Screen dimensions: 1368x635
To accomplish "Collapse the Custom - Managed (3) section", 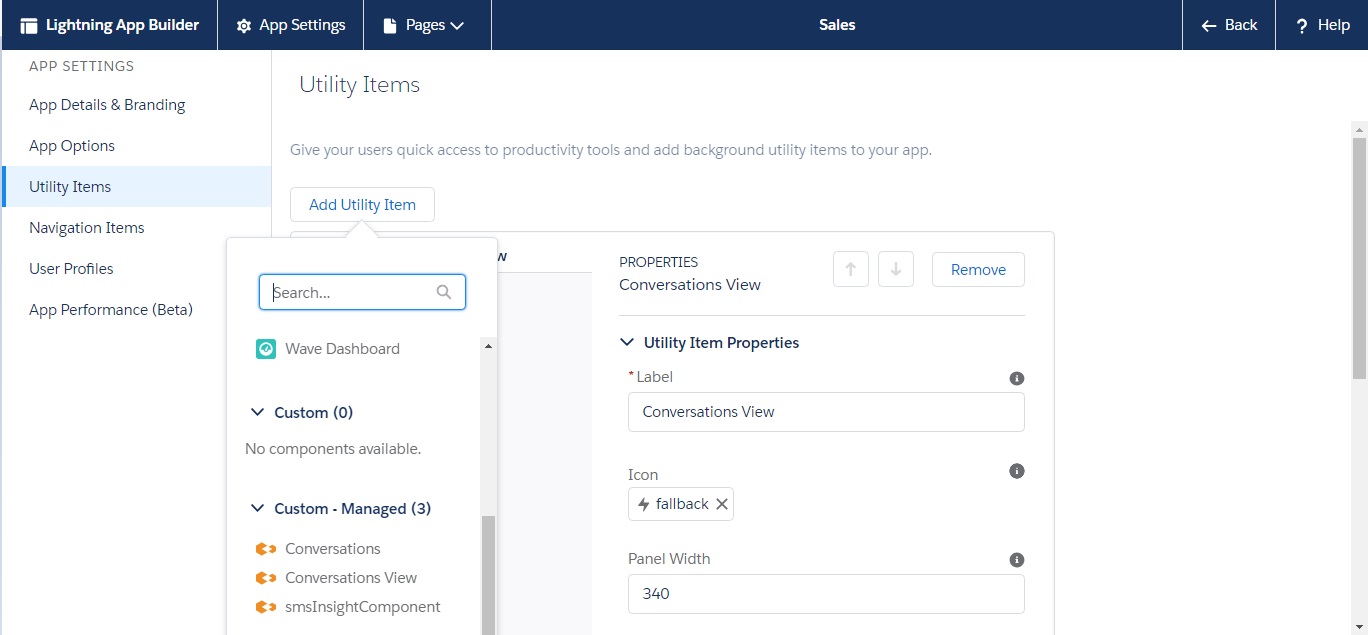I will click(257, 508).
